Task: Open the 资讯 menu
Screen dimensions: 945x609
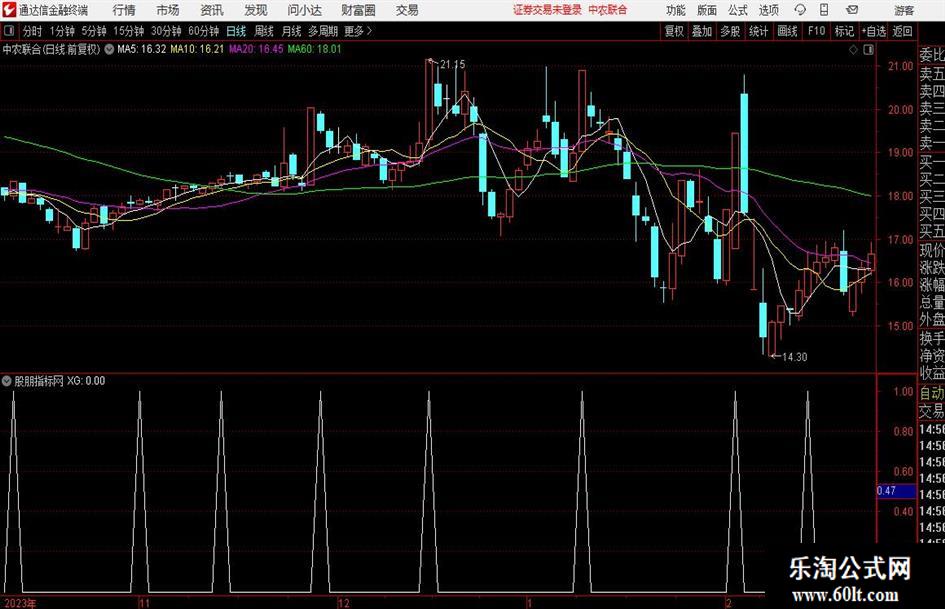Action: coord(212,10)
